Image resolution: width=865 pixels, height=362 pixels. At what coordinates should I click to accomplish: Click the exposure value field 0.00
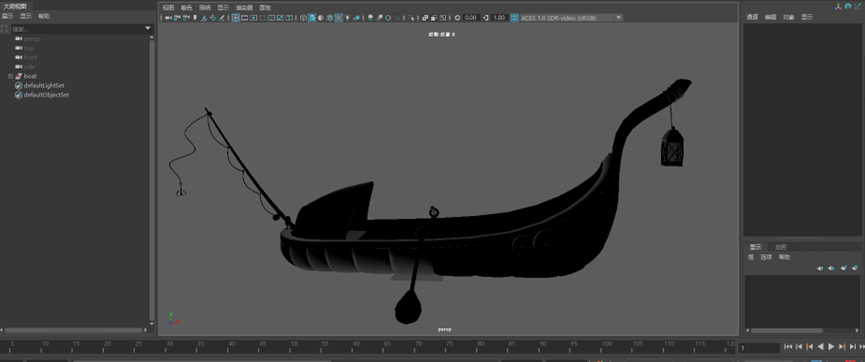tap(472, 18)
